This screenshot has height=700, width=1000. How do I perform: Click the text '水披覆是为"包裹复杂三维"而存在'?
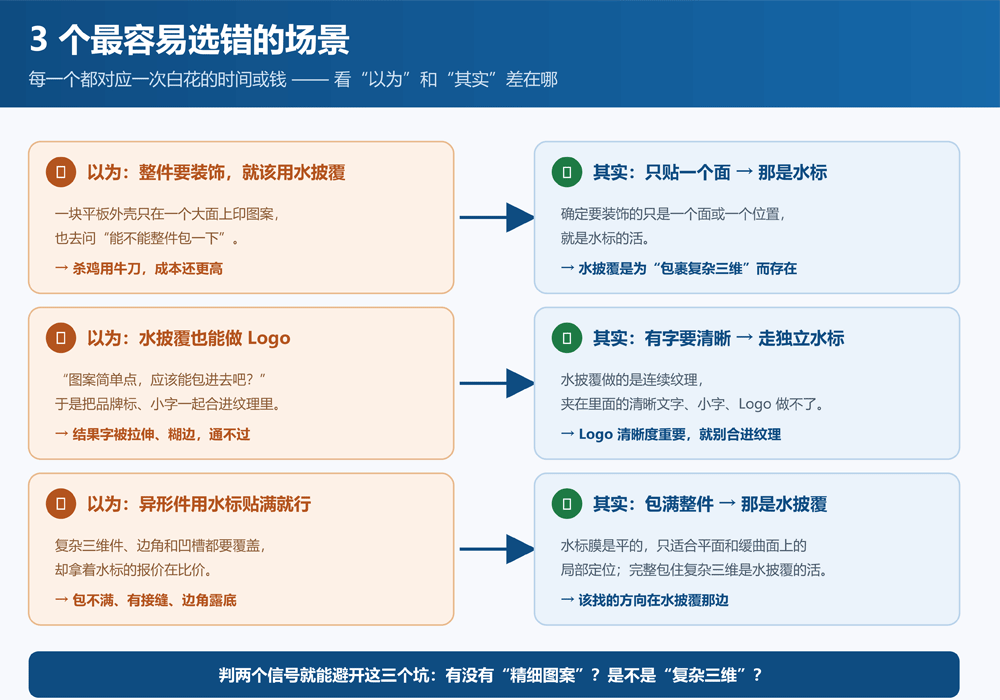(x=679, y=268)
